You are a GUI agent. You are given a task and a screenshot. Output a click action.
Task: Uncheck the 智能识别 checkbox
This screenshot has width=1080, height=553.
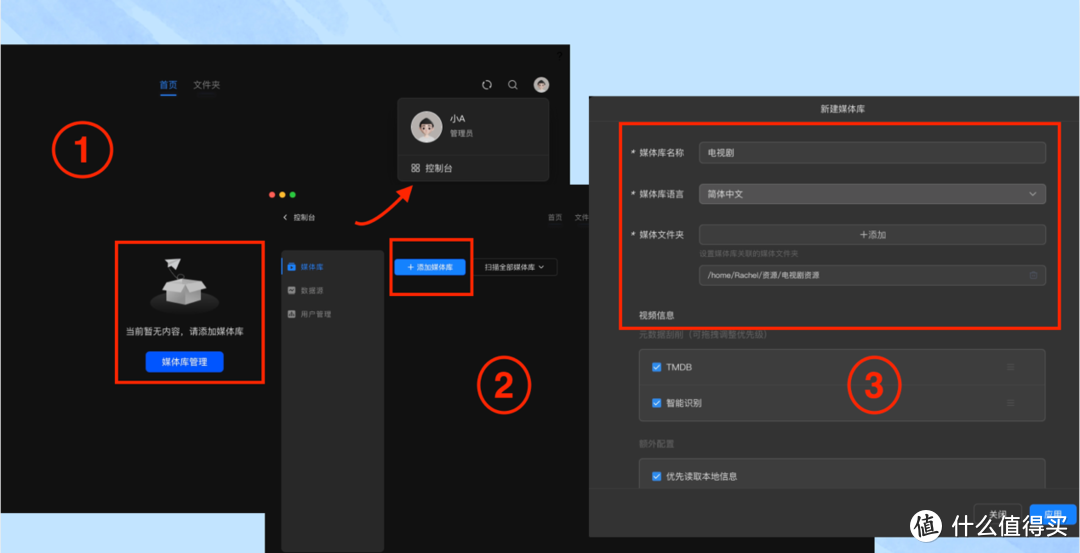(x=656, y=403)
